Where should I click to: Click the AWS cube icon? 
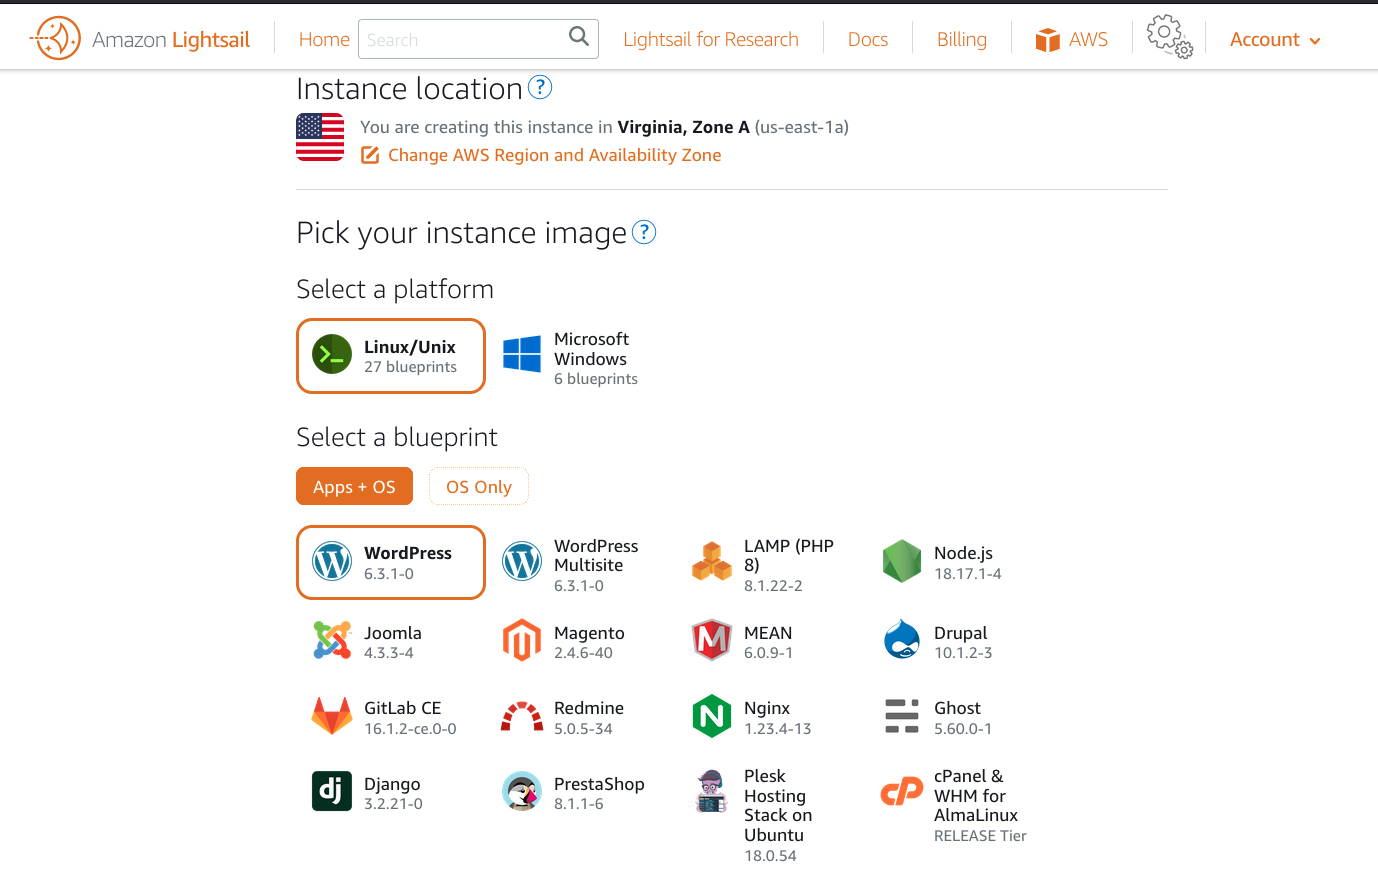pos(1047,40)
